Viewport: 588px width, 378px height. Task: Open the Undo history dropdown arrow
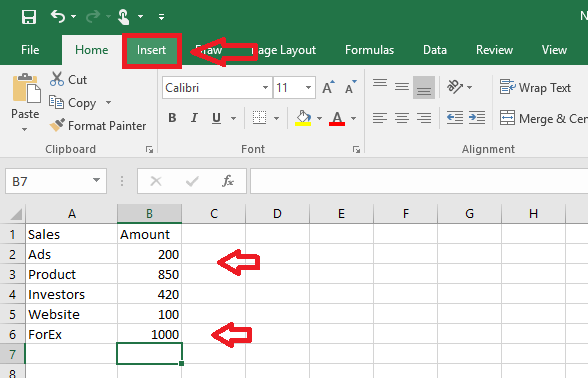(74, 16)
